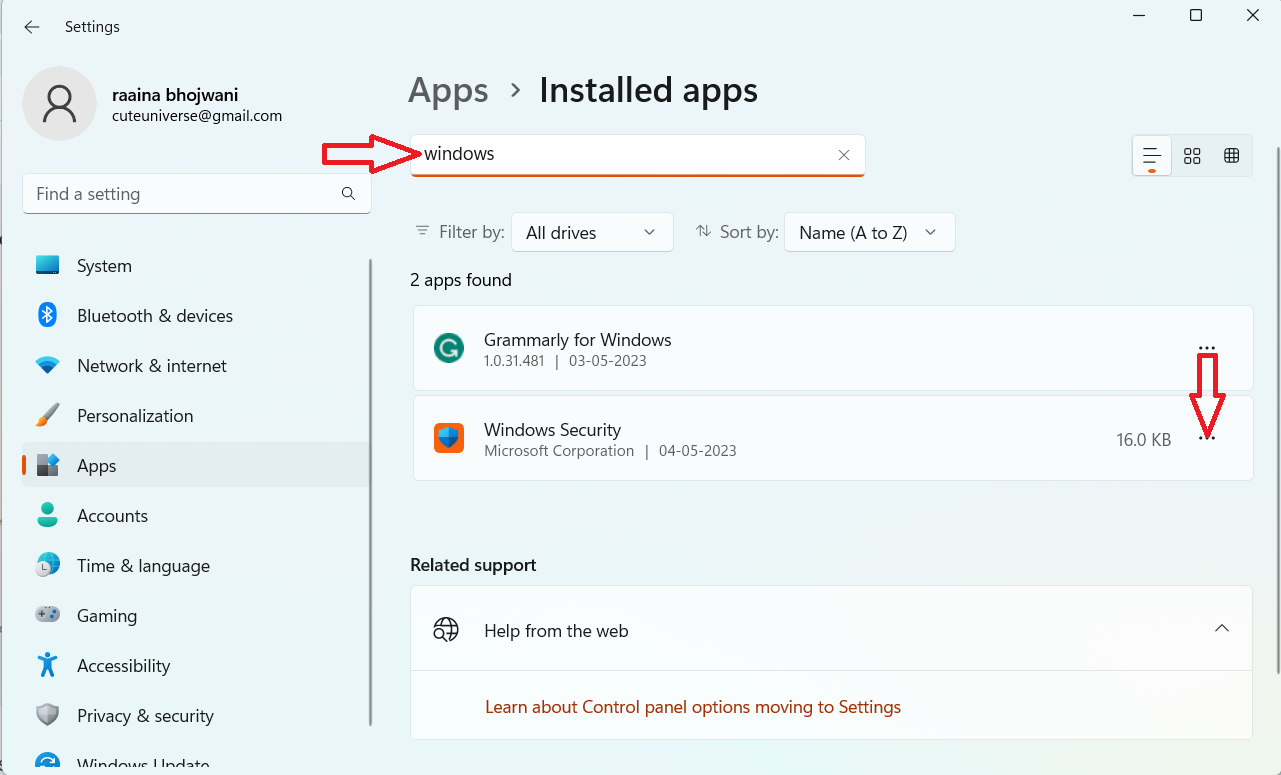Open the Filter by All drives dropdown
The height and width of the screenshot is (775, 1281).
(x=591, y=232)
